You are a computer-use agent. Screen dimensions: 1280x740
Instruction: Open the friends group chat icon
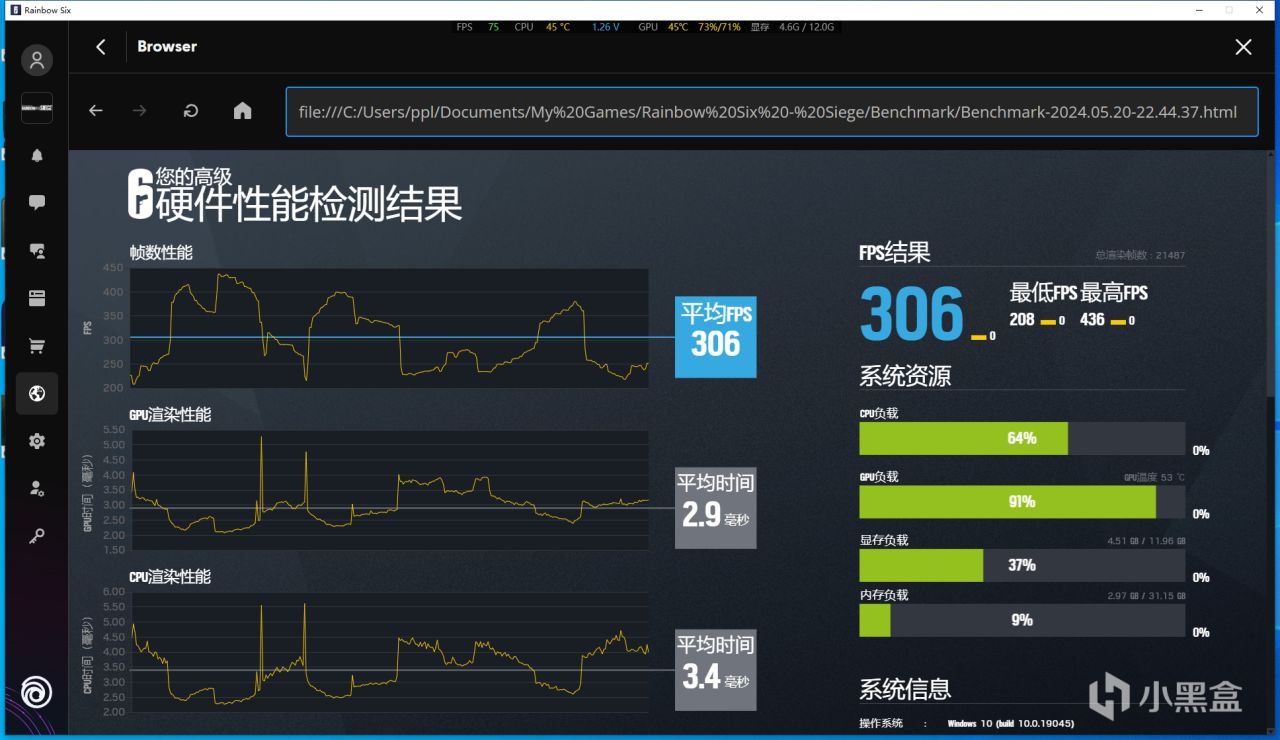(x=37, y=251)
